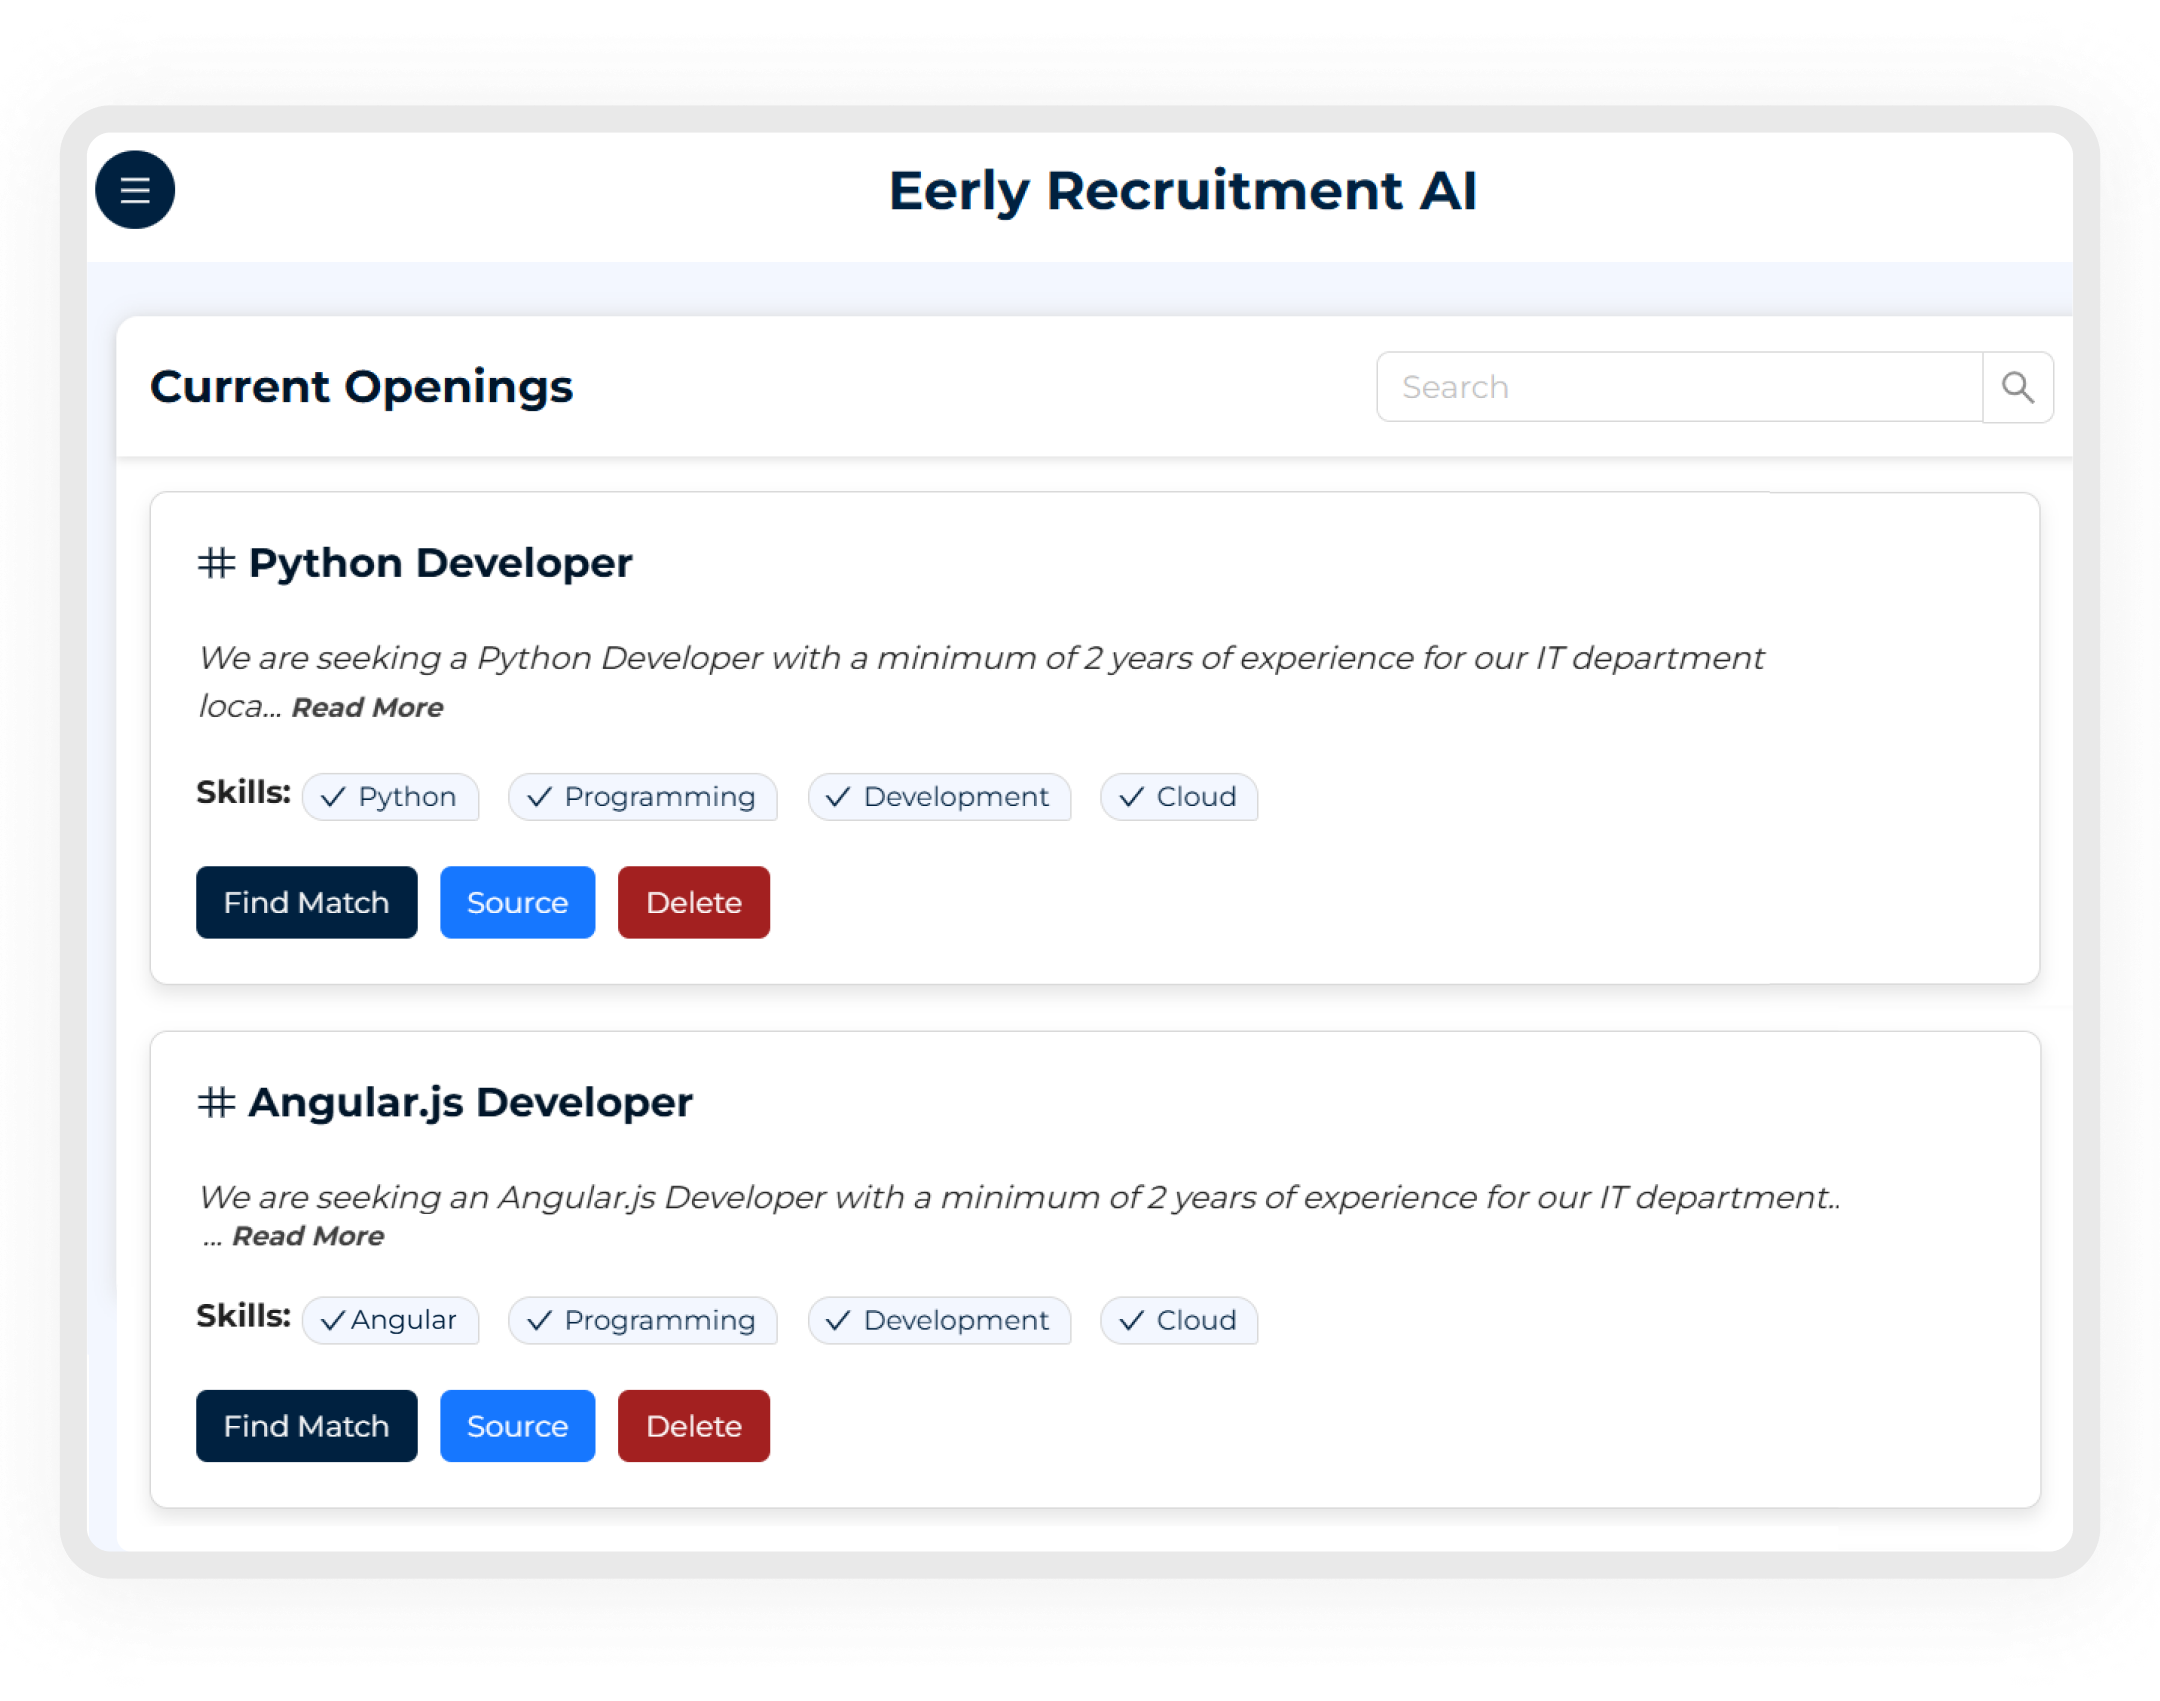The width and height of the screenshot is (2160, 1701).
Task: Toggle the Cloud skill tag for Angular.js Developer
Action: [x=1179, y=1320]
